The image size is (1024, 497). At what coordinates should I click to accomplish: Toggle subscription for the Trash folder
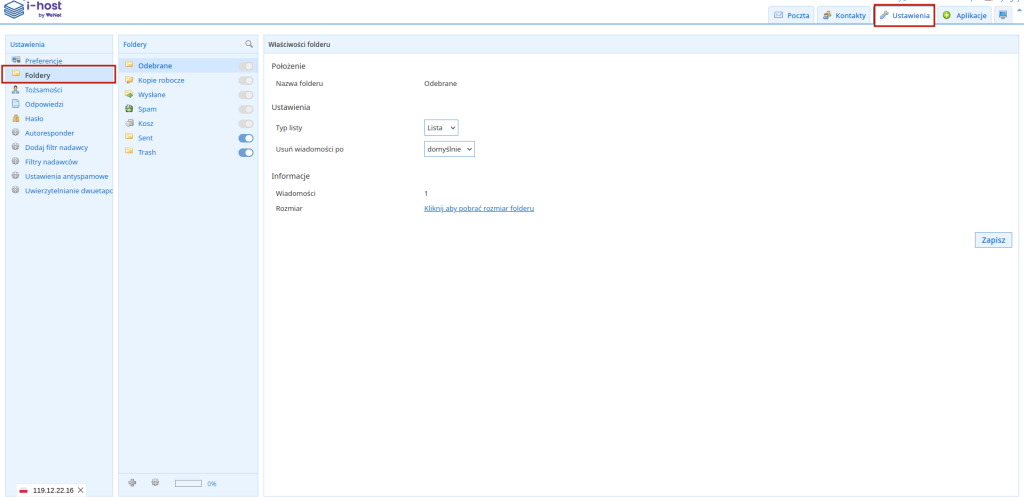246,152
